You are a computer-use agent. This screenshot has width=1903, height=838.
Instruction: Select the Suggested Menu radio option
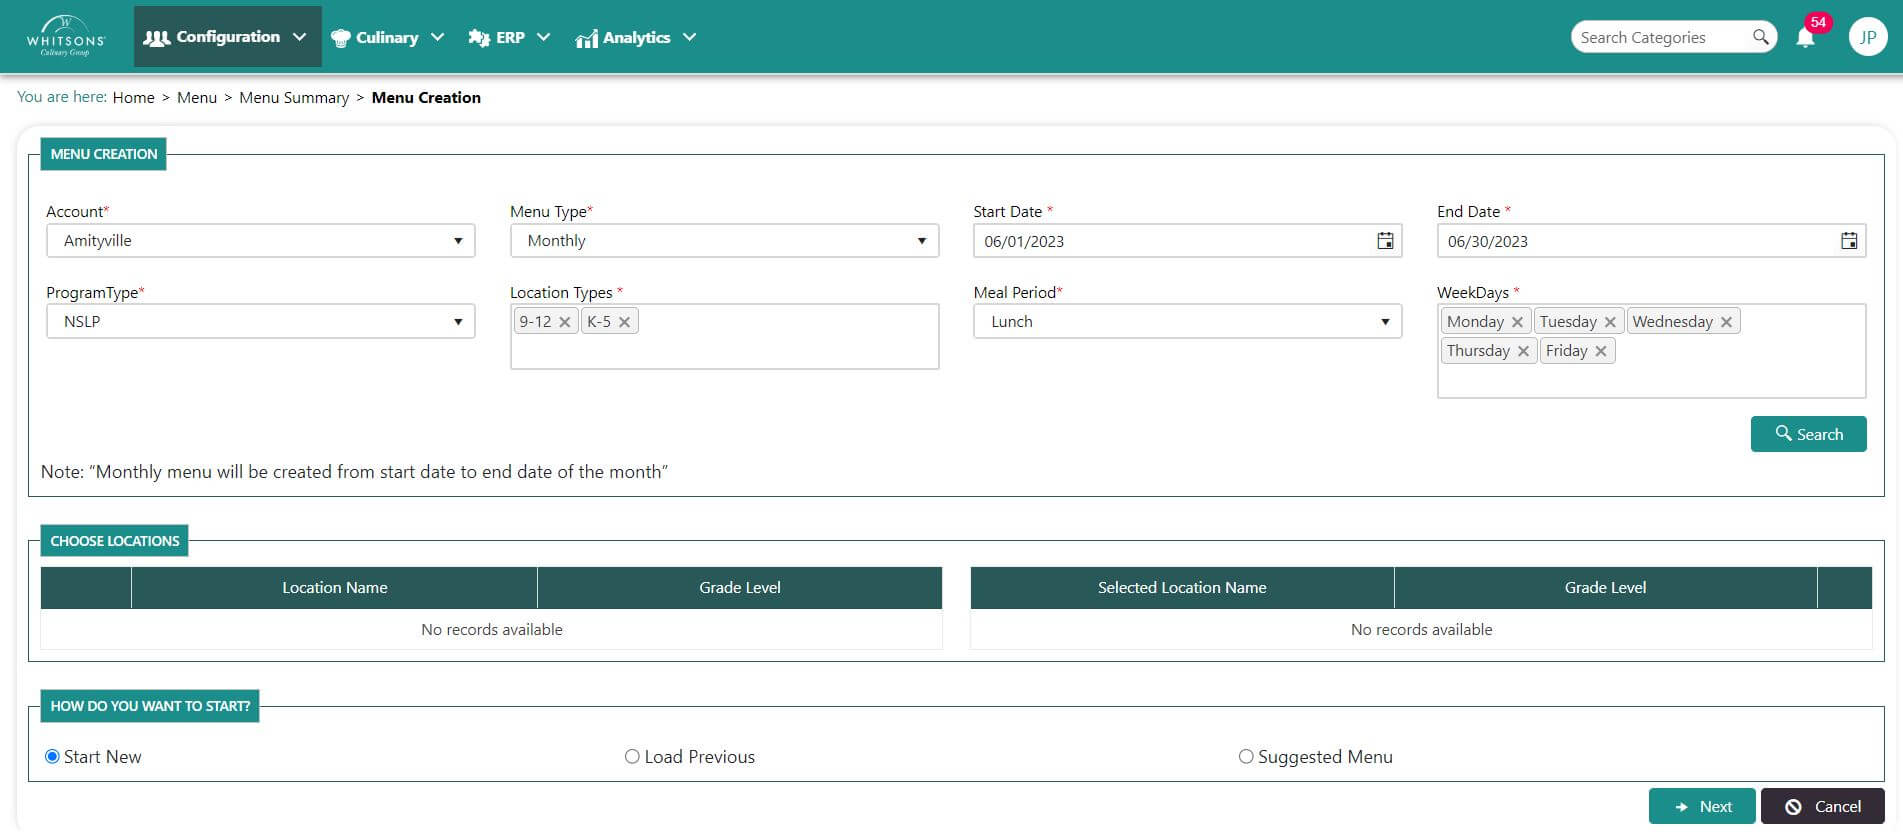pyautogui.click(x=1246, y=757)
